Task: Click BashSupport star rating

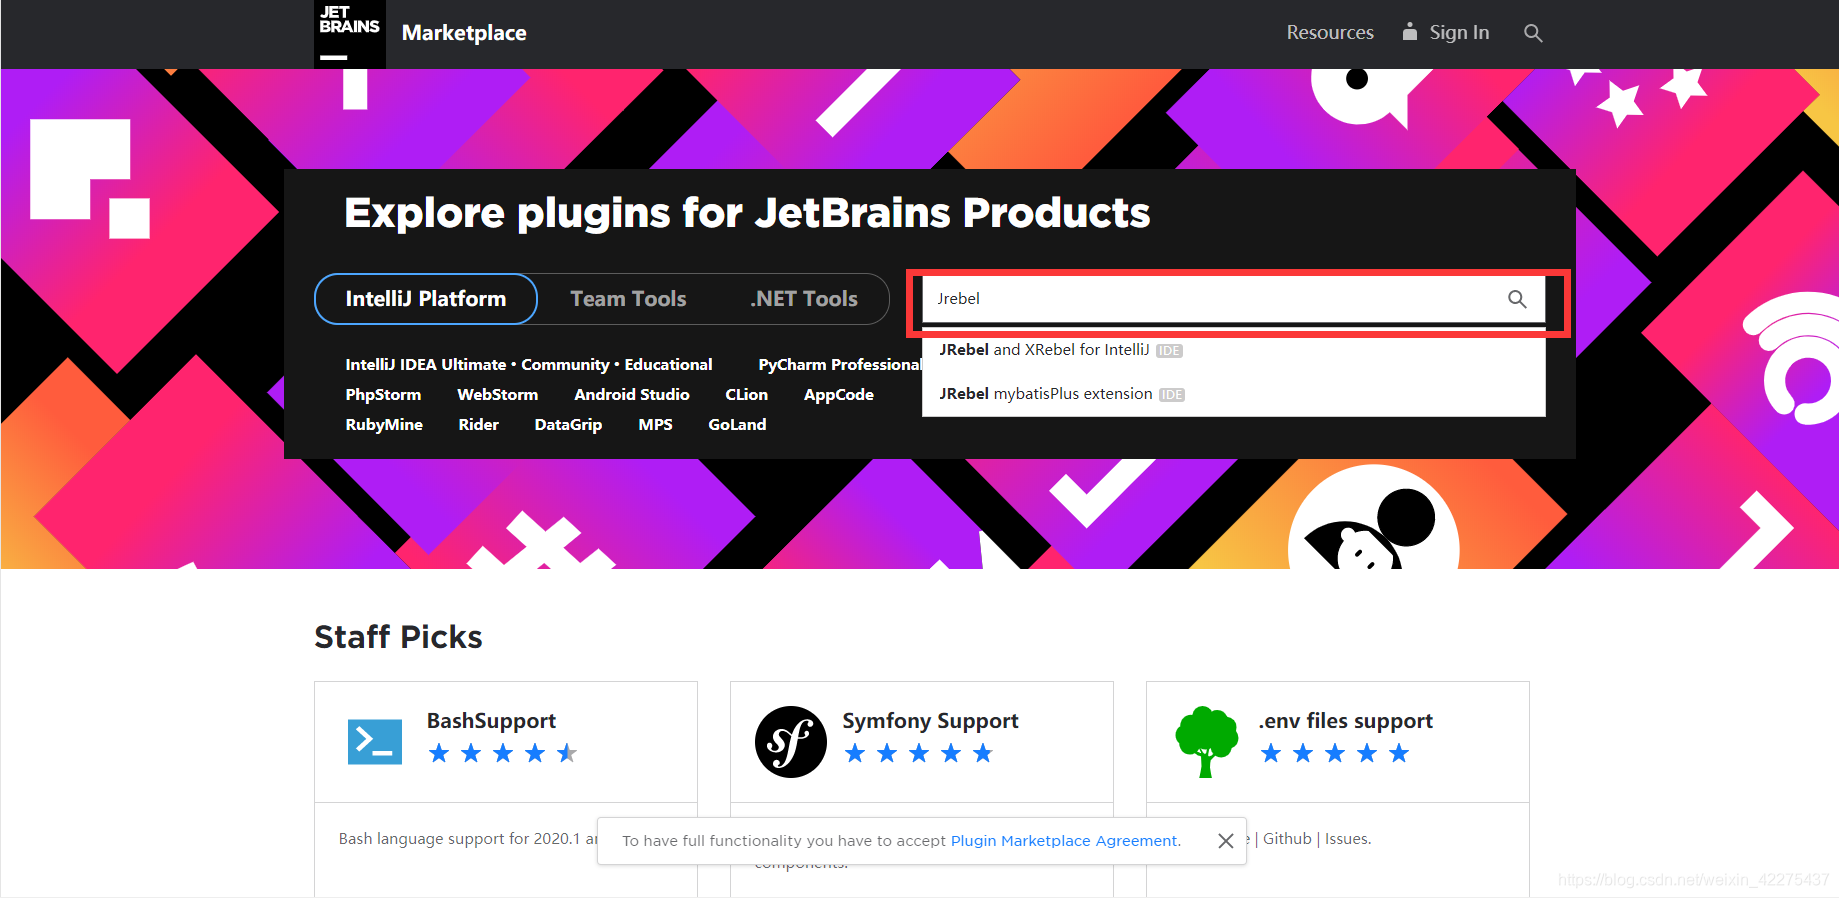Action: [503, 753]
